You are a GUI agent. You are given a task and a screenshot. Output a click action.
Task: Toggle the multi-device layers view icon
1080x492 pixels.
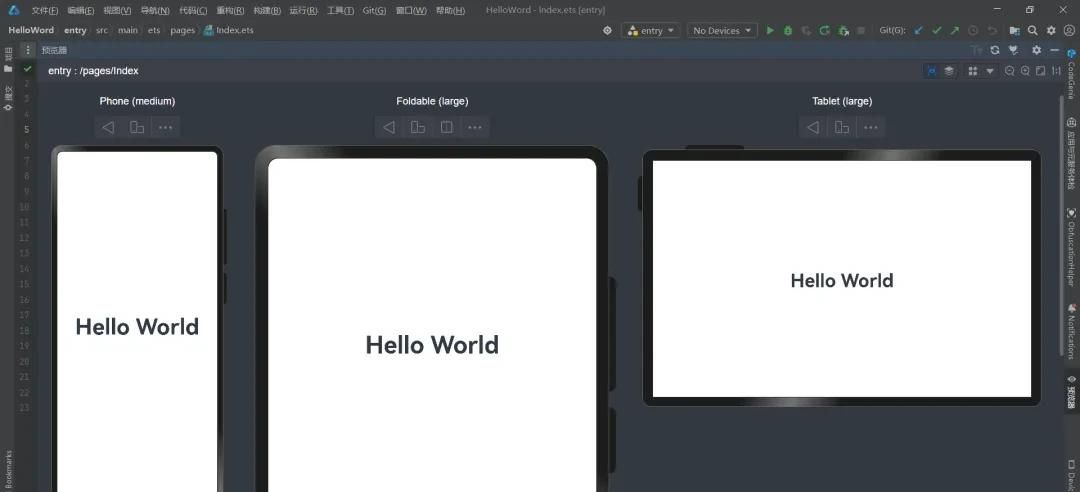click(x=949, y=71)
